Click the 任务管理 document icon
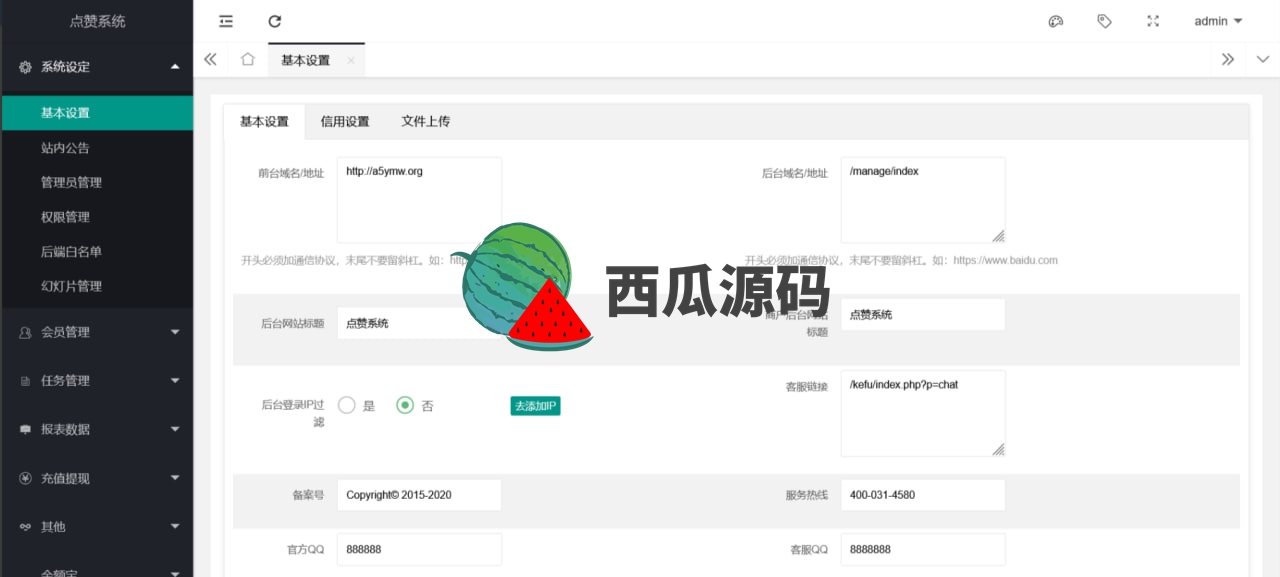This screenshot has width=1280, height=577. click(26, 381)
